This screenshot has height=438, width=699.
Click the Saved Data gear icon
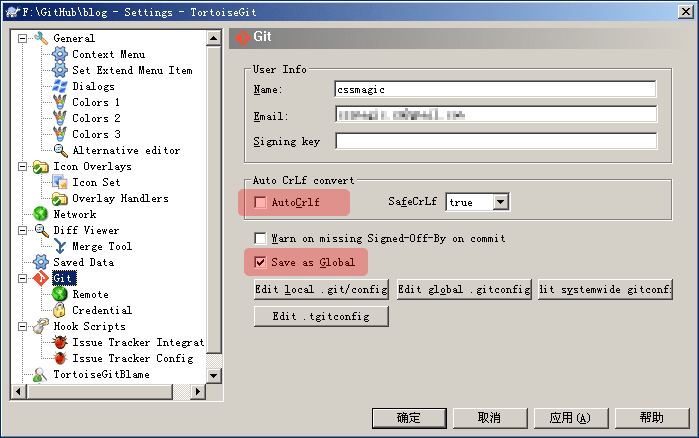tap(41, 262)
